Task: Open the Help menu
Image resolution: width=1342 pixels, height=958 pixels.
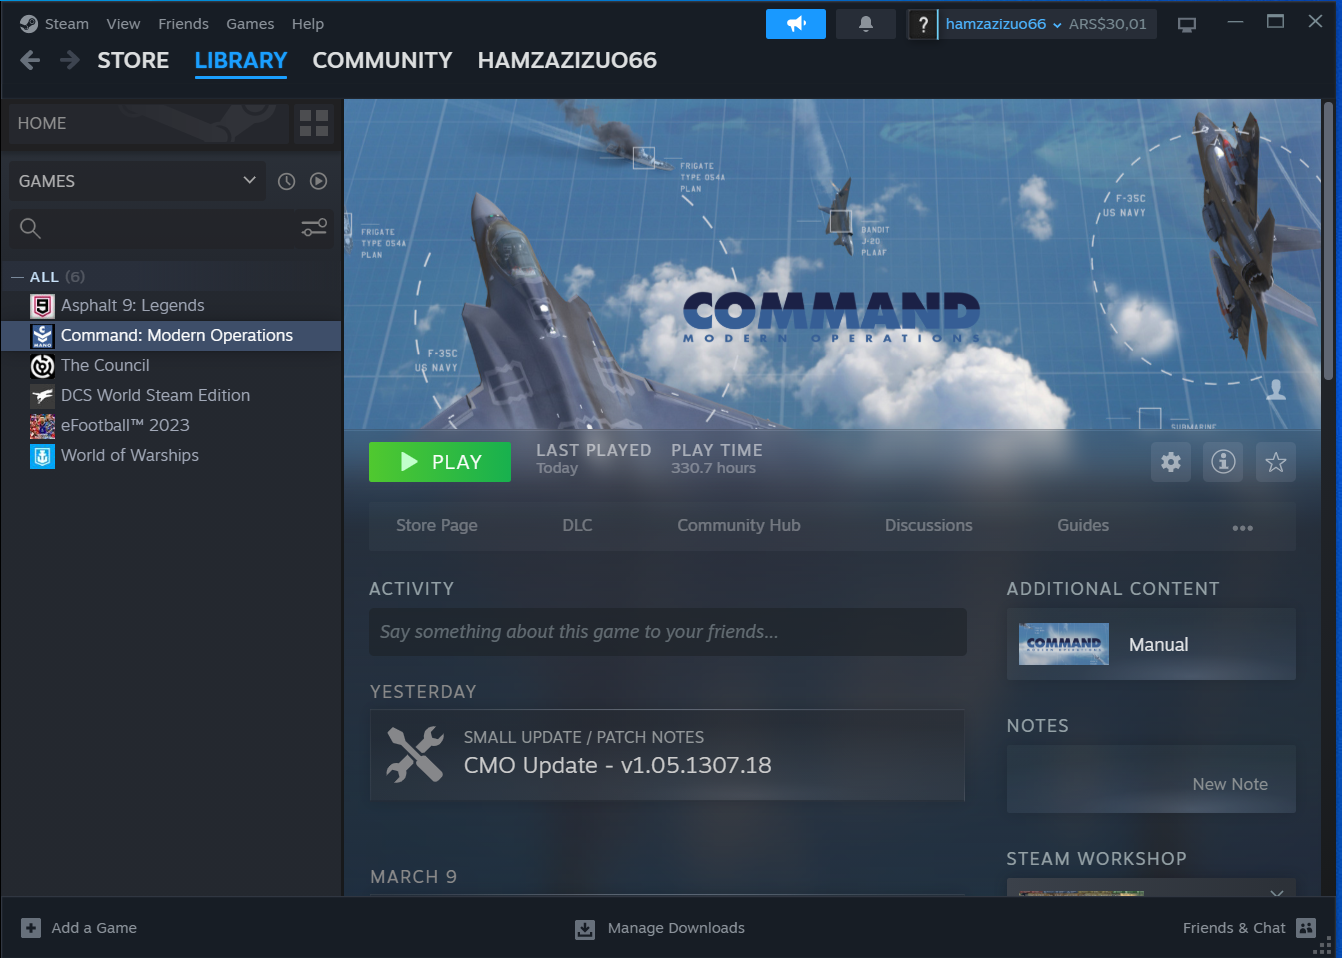Action: [308, 24]
